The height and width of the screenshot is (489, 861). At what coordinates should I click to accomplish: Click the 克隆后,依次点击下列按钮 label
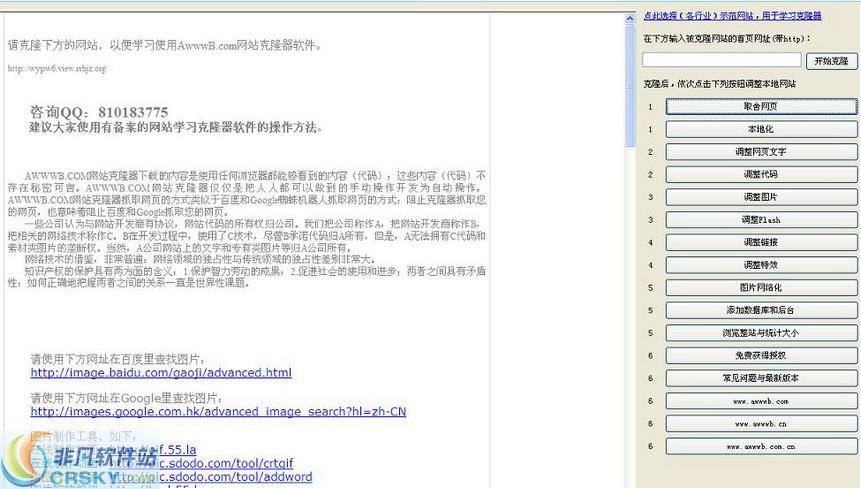coord(719,84)
